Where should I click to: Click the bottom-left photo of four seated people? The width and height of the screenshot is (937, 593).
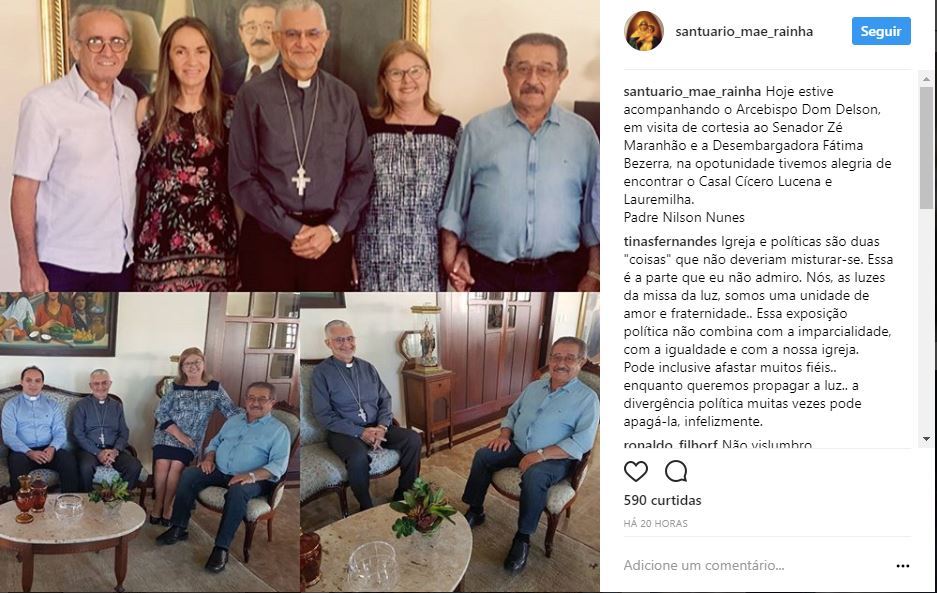149,442
